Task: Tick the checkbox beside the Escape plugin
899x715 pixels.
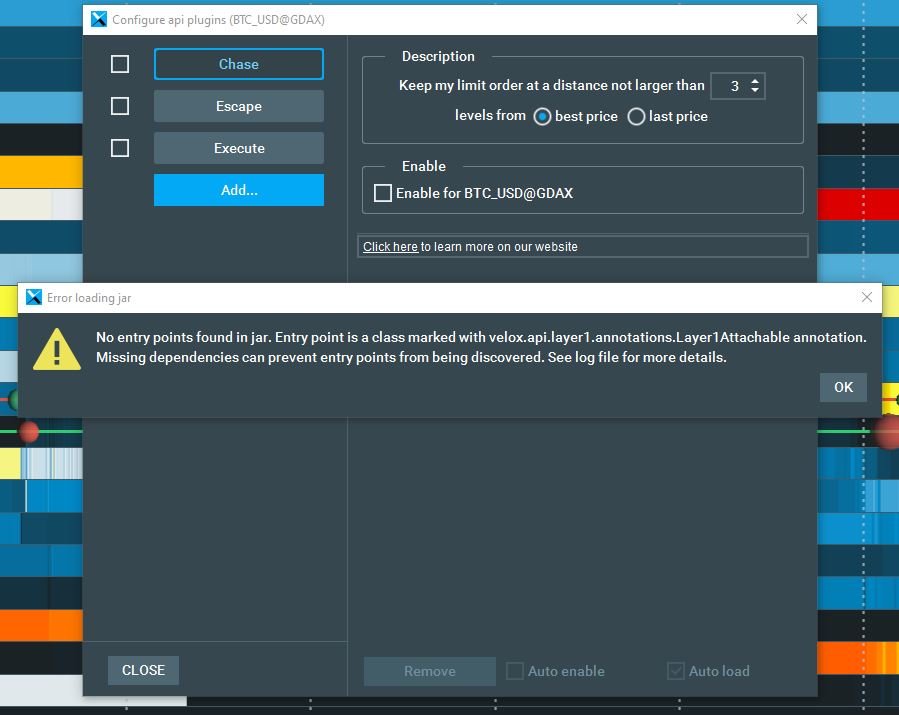Action: [x=120, y=106]
